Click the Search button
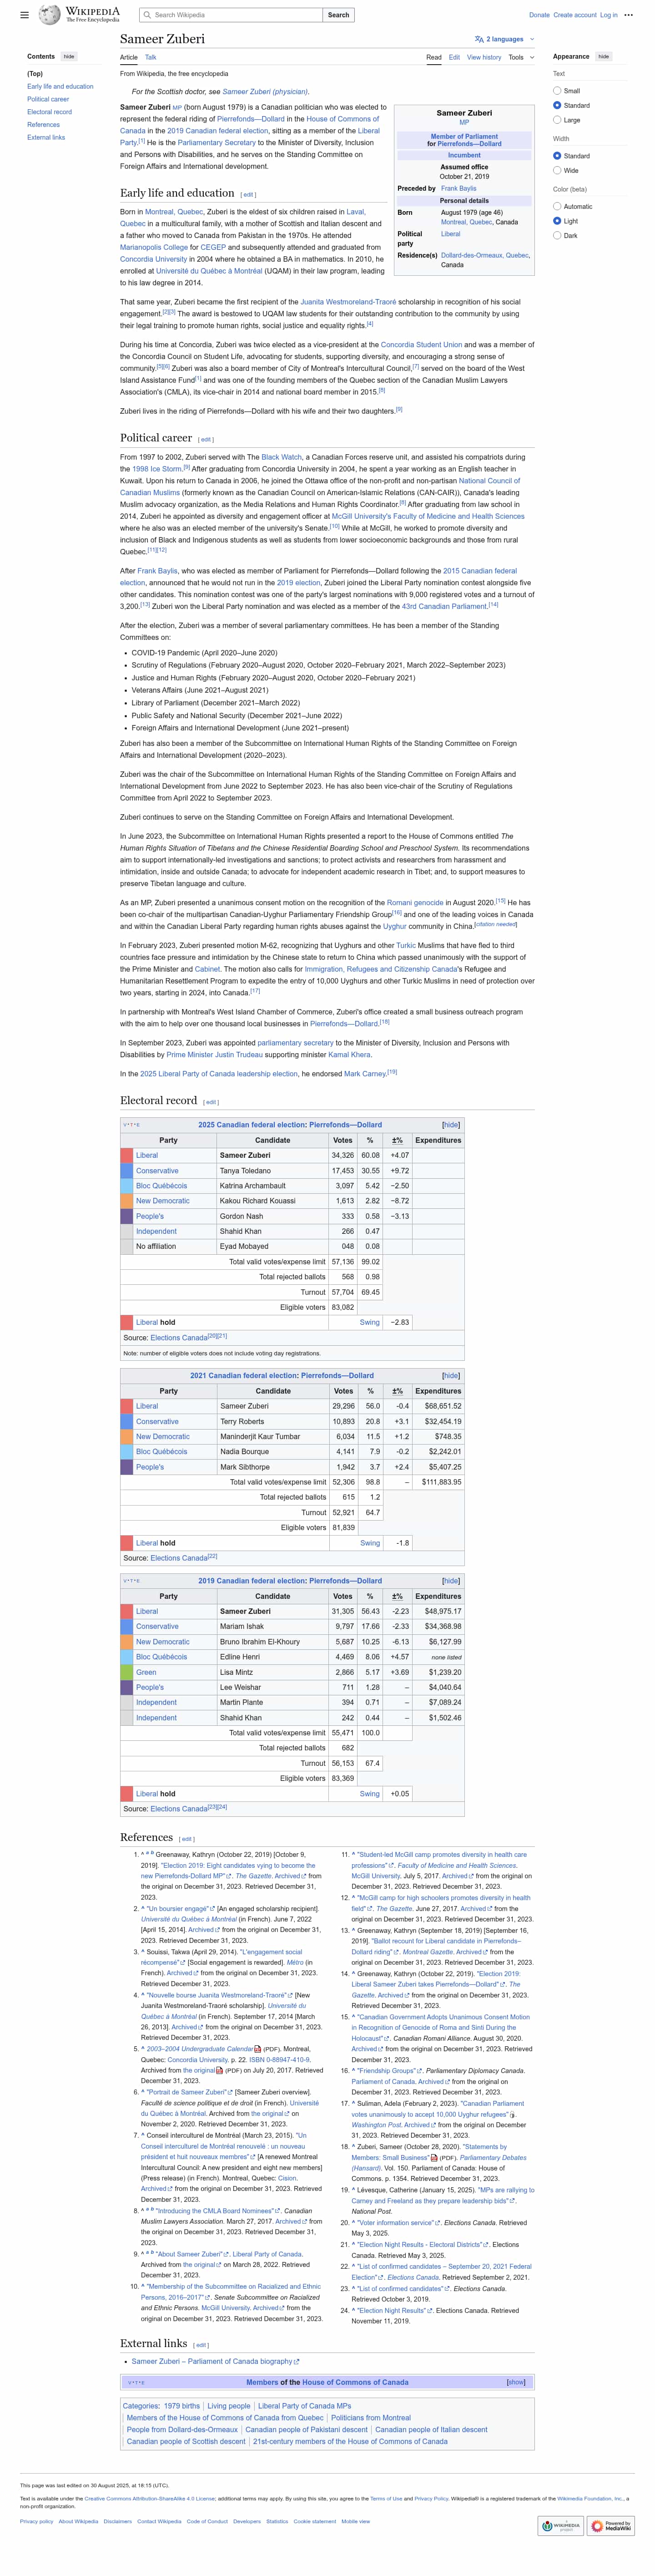The height and width of the screenshot is (2576, 655). pos(339,15)
